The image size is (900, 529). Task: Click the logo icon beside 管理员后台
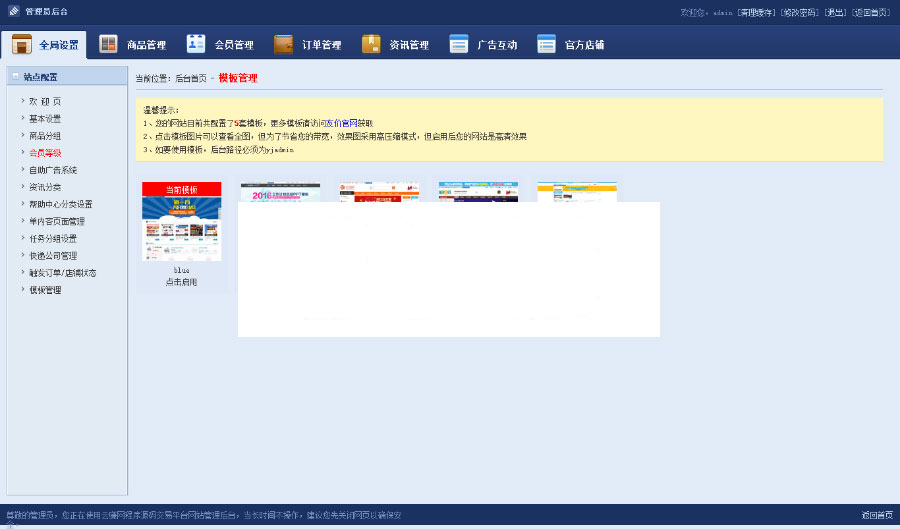(x=14, y=12)
